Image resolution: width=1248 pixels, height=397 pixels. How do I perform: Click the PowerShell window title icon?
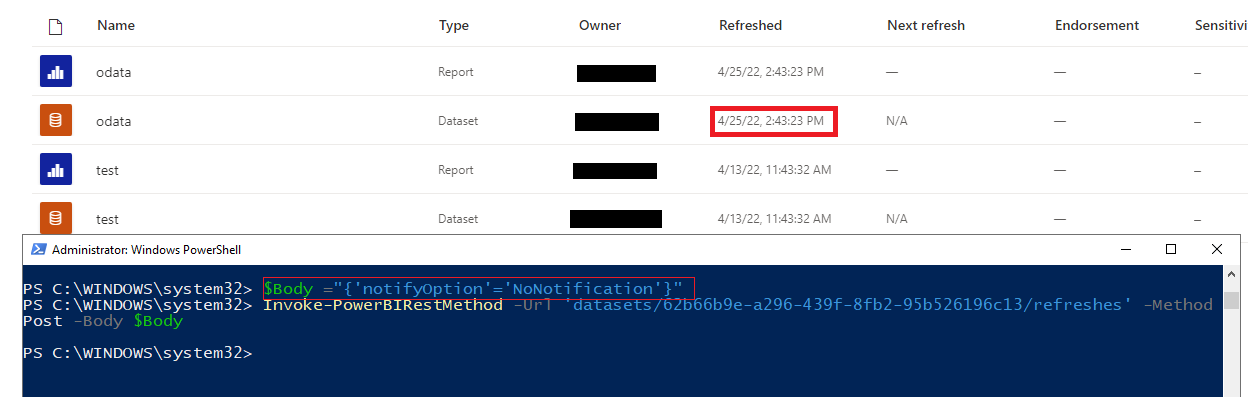coord(38,249)
